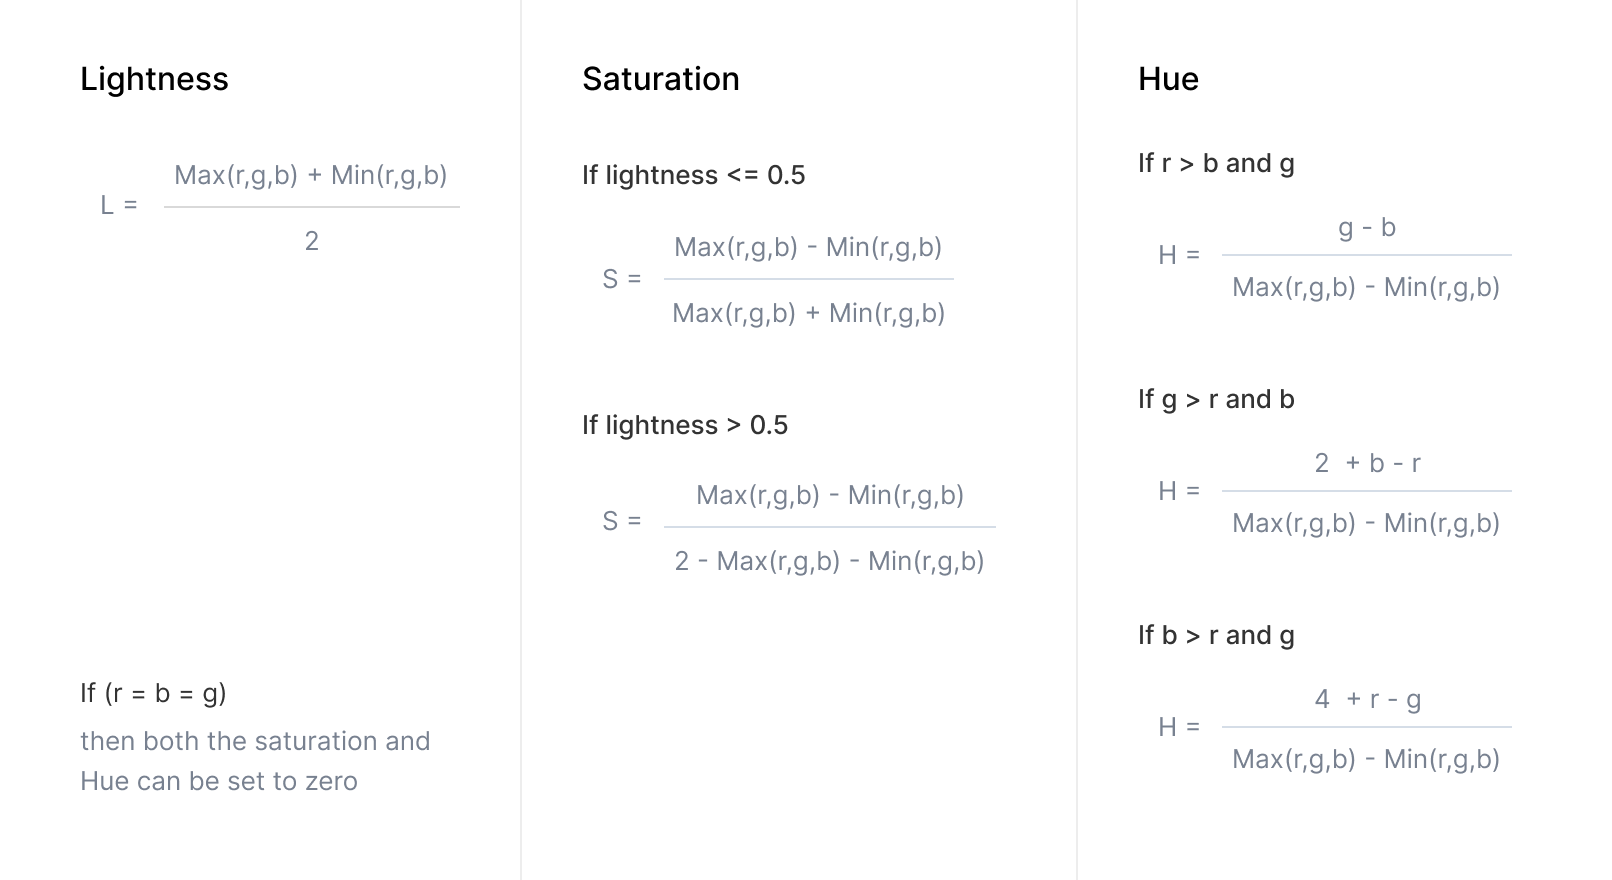
Task: Click the denominator 2 in the Lightness formula
Action: [x=311, y=241]
